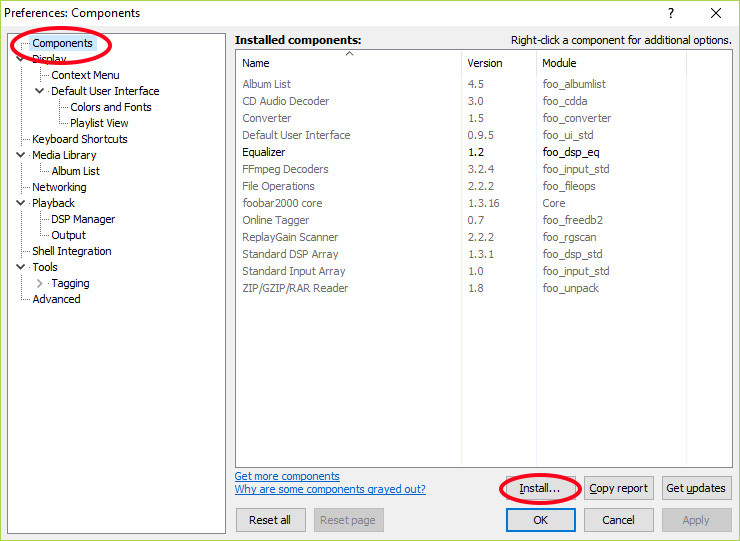
Task: Close the Preferences window
Action: [715, 13]
